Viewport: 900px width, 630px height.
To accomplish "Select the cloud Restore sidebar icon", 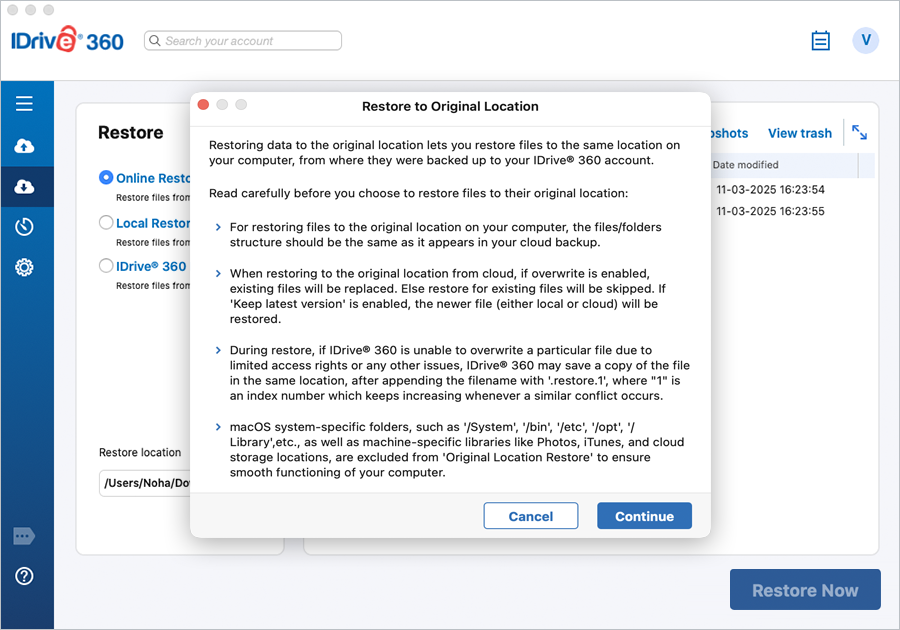I will tap(24, 186).
